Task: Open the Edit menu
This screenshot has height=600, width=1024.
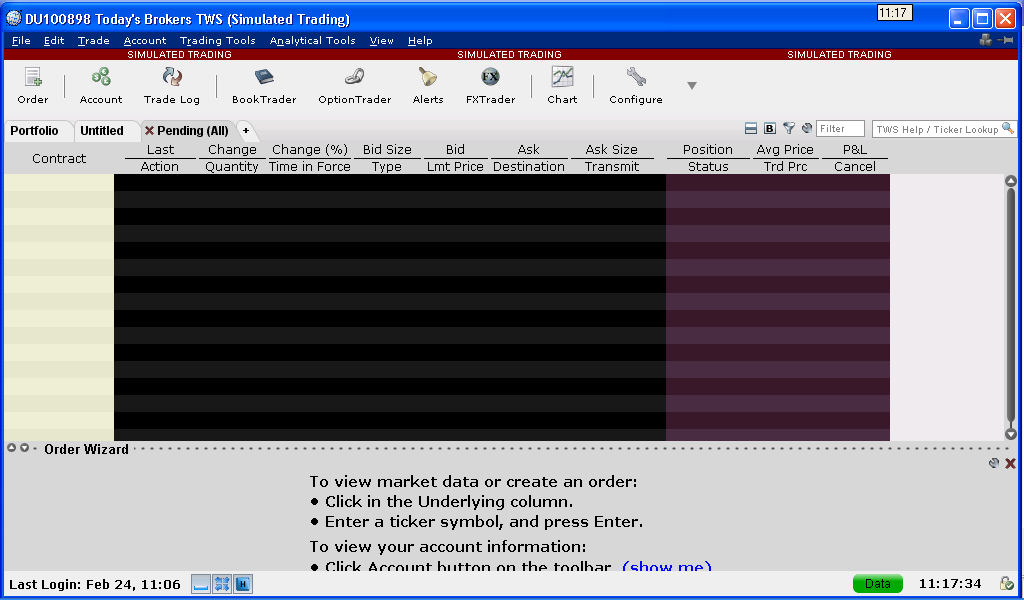Action: 54,40
